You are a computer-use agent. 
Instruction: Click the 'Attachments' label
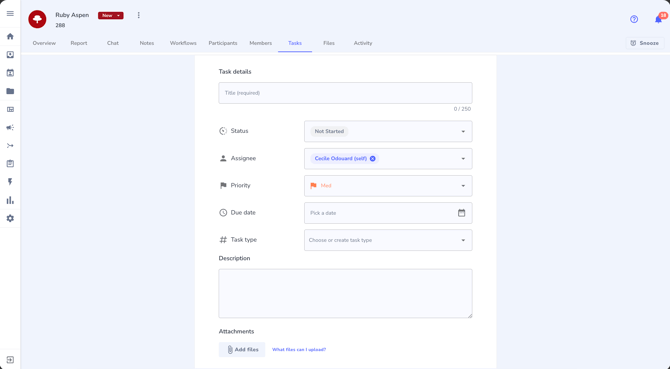[236, 331]
